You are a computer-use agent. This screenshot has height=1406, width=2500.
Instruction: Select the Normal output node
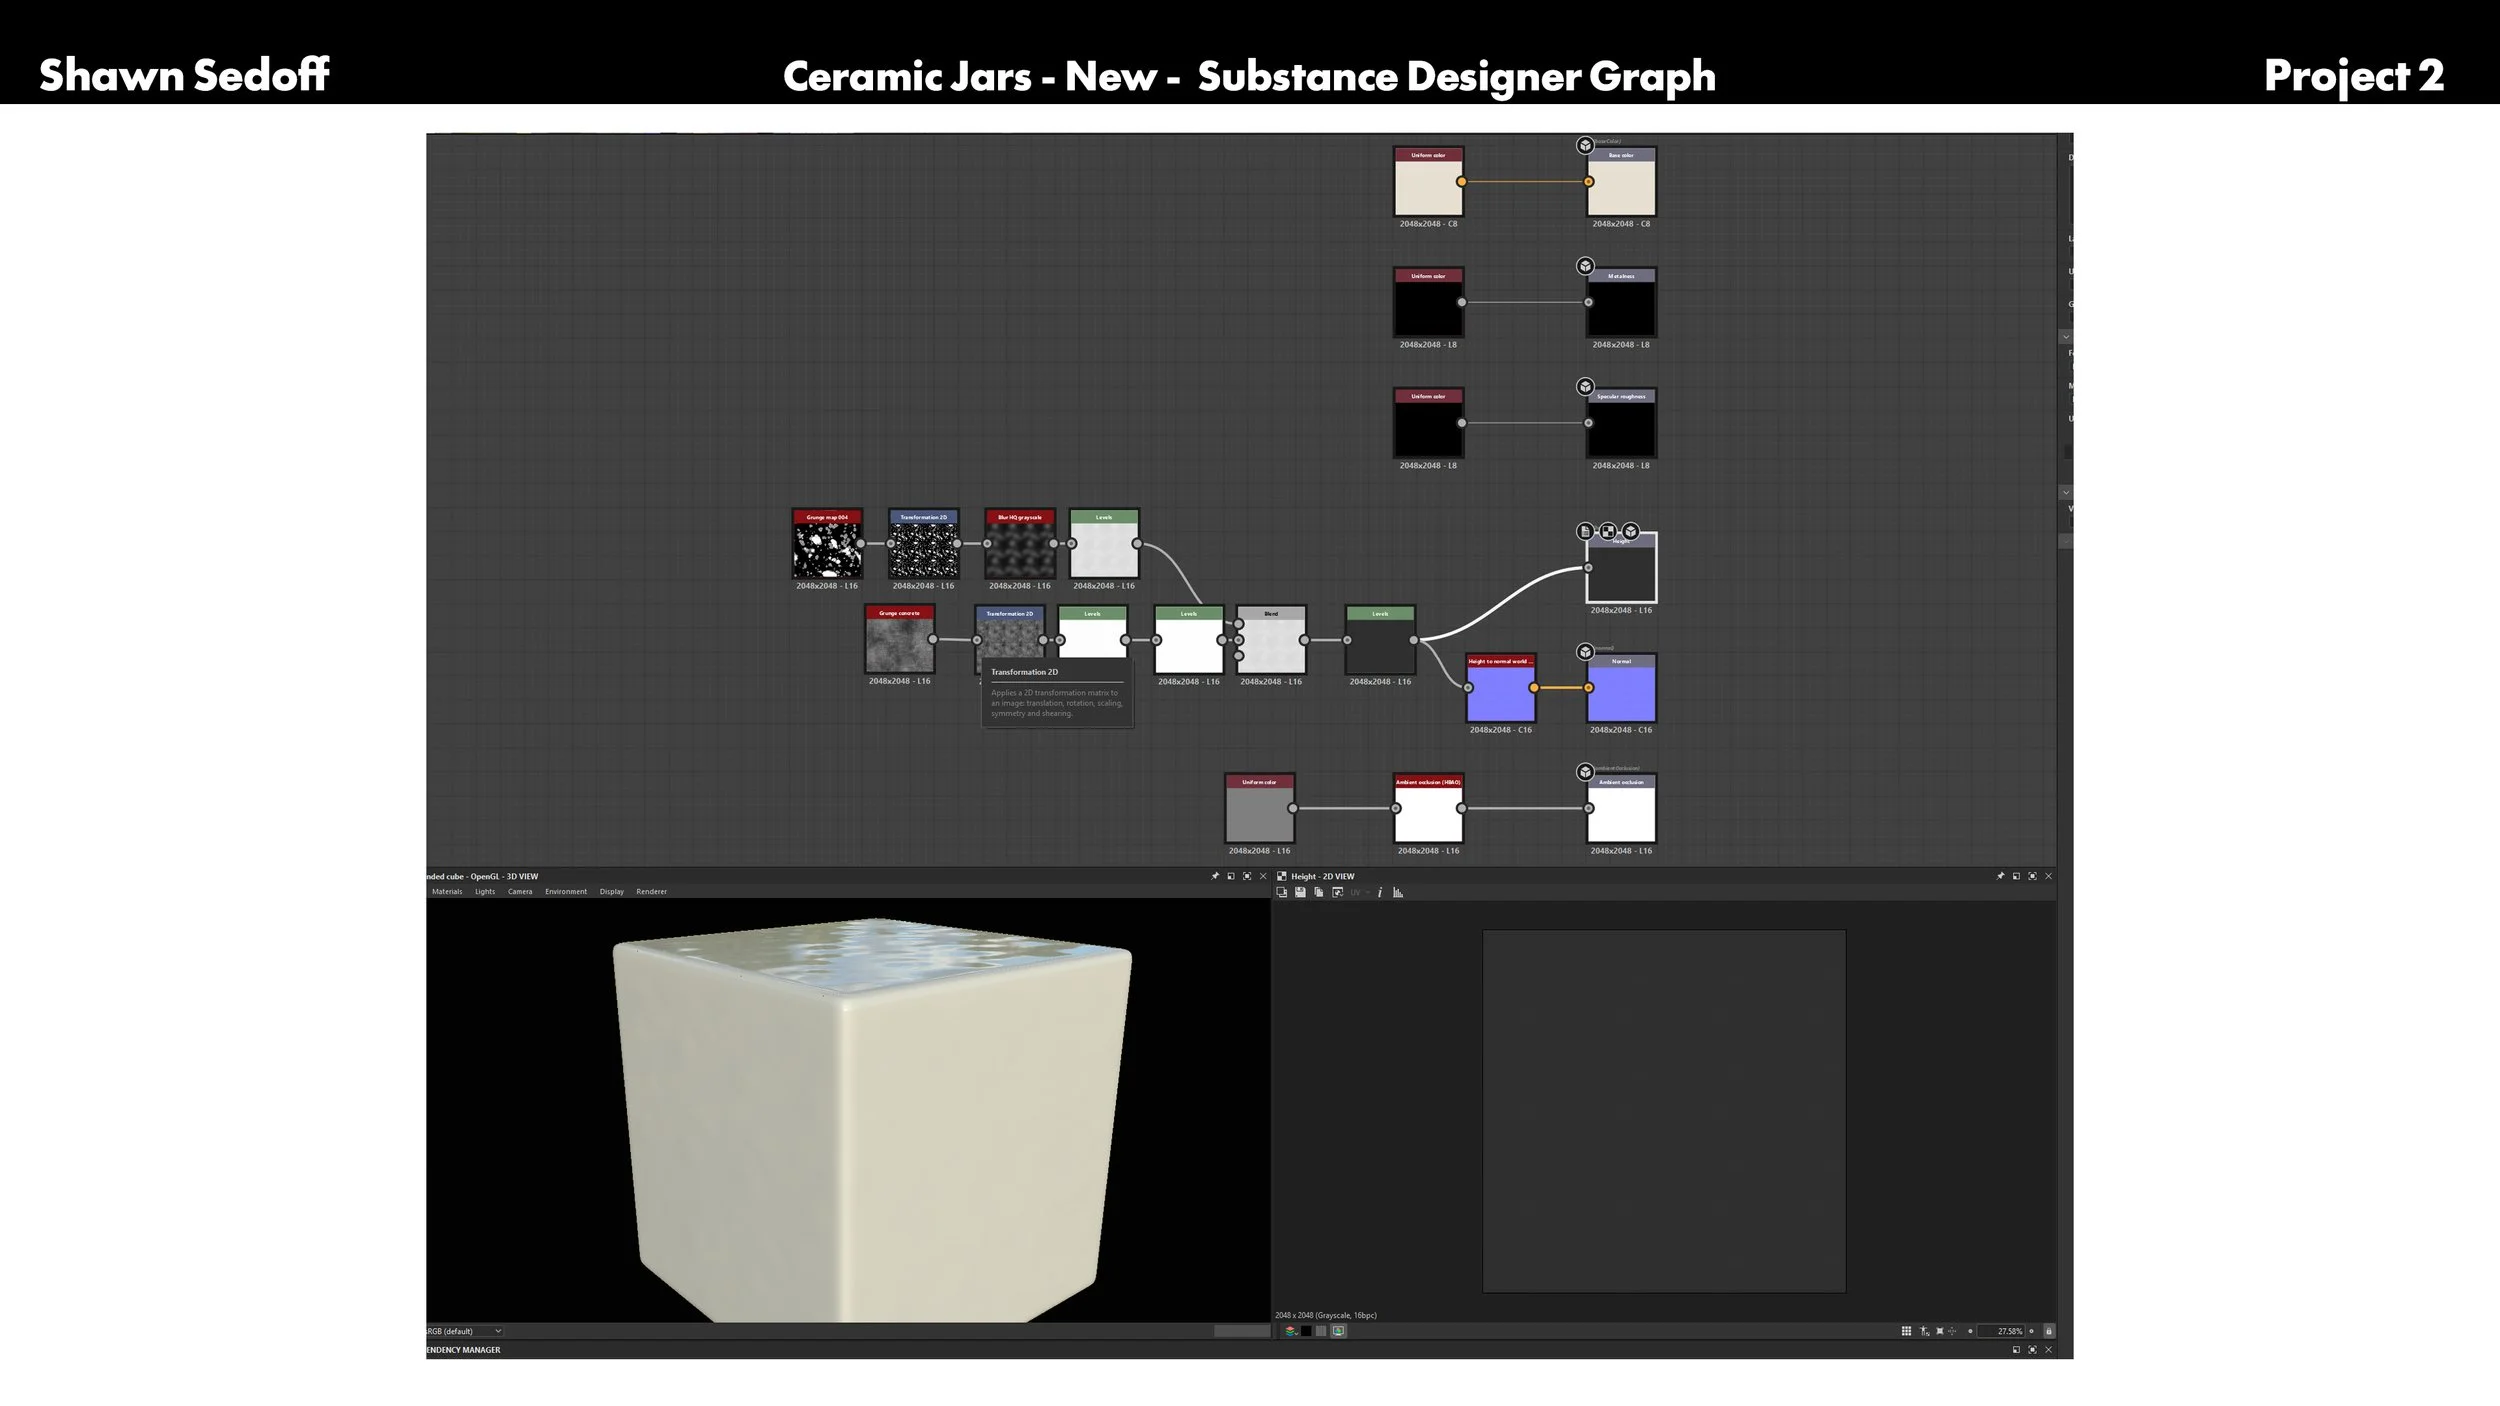coord(1621,688)
